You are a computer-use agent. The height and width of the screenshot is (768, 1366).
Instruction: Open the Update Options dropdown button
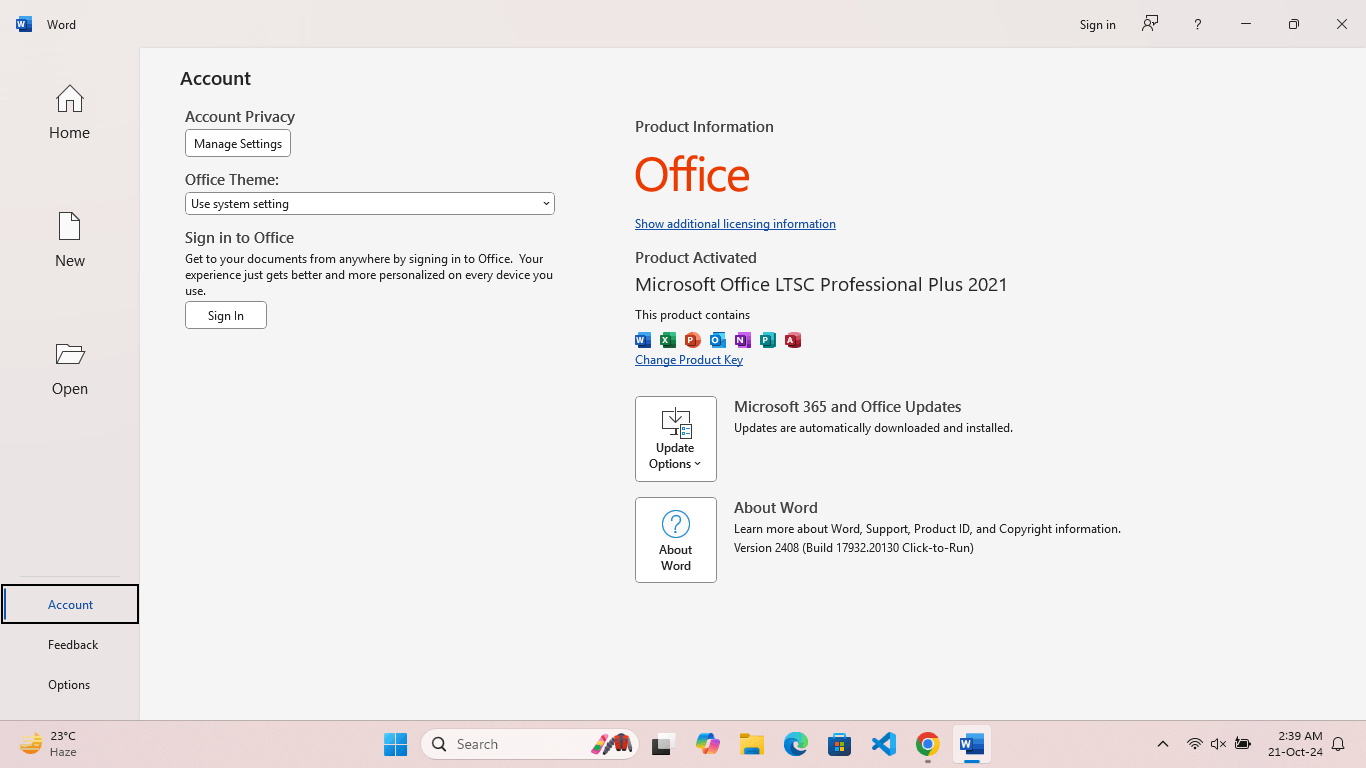[x=676, y=439]
